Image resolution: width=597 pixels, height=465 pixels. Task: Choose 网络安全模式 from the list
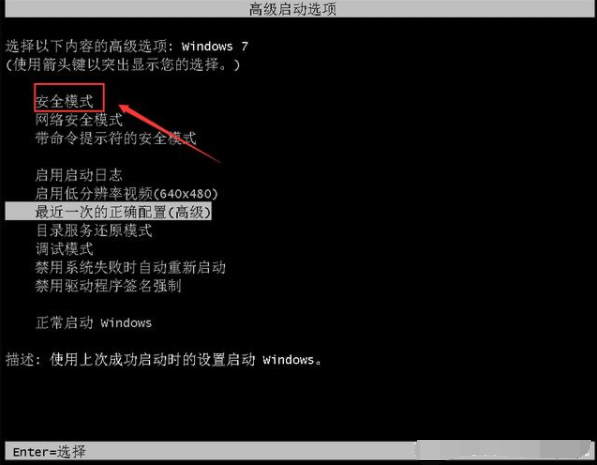pos(79,120)
